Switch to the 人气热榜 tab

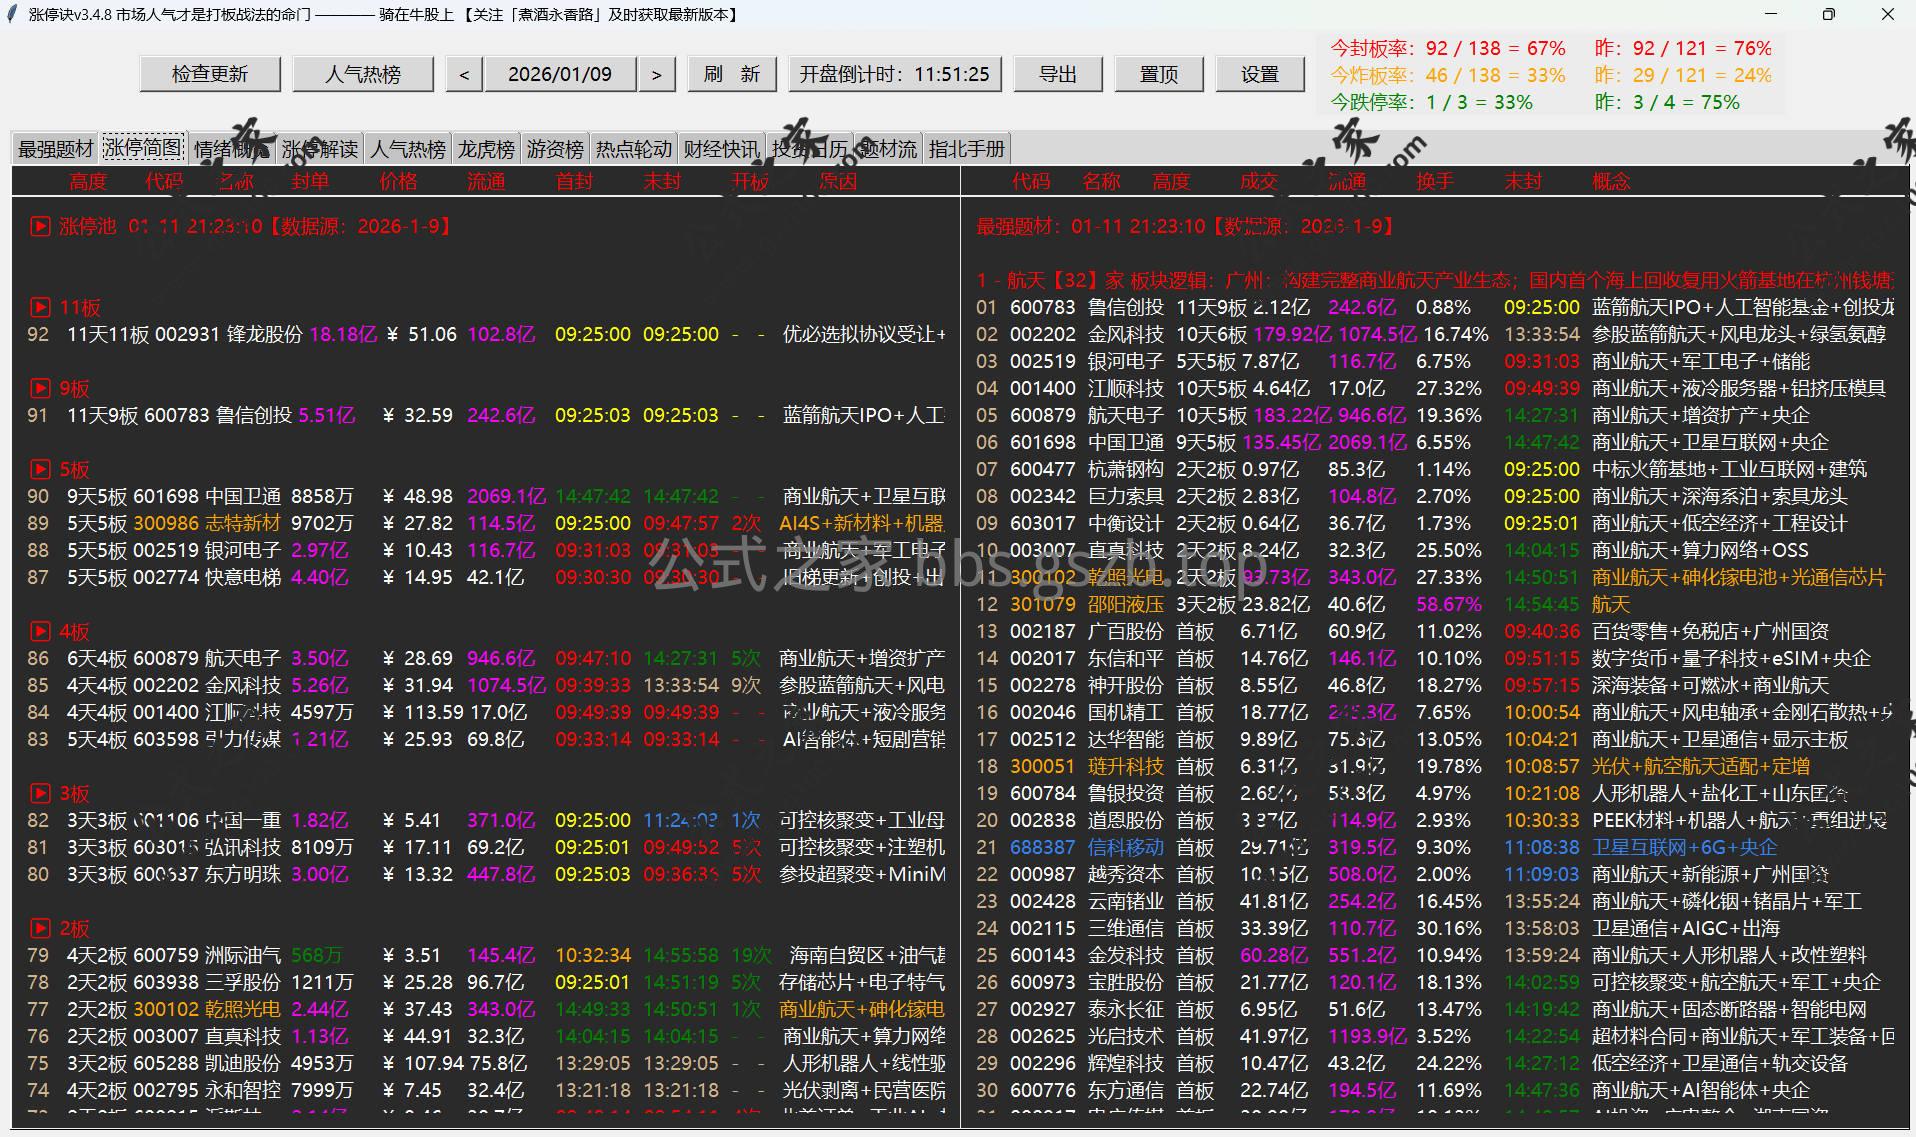[x=408, y=149]
